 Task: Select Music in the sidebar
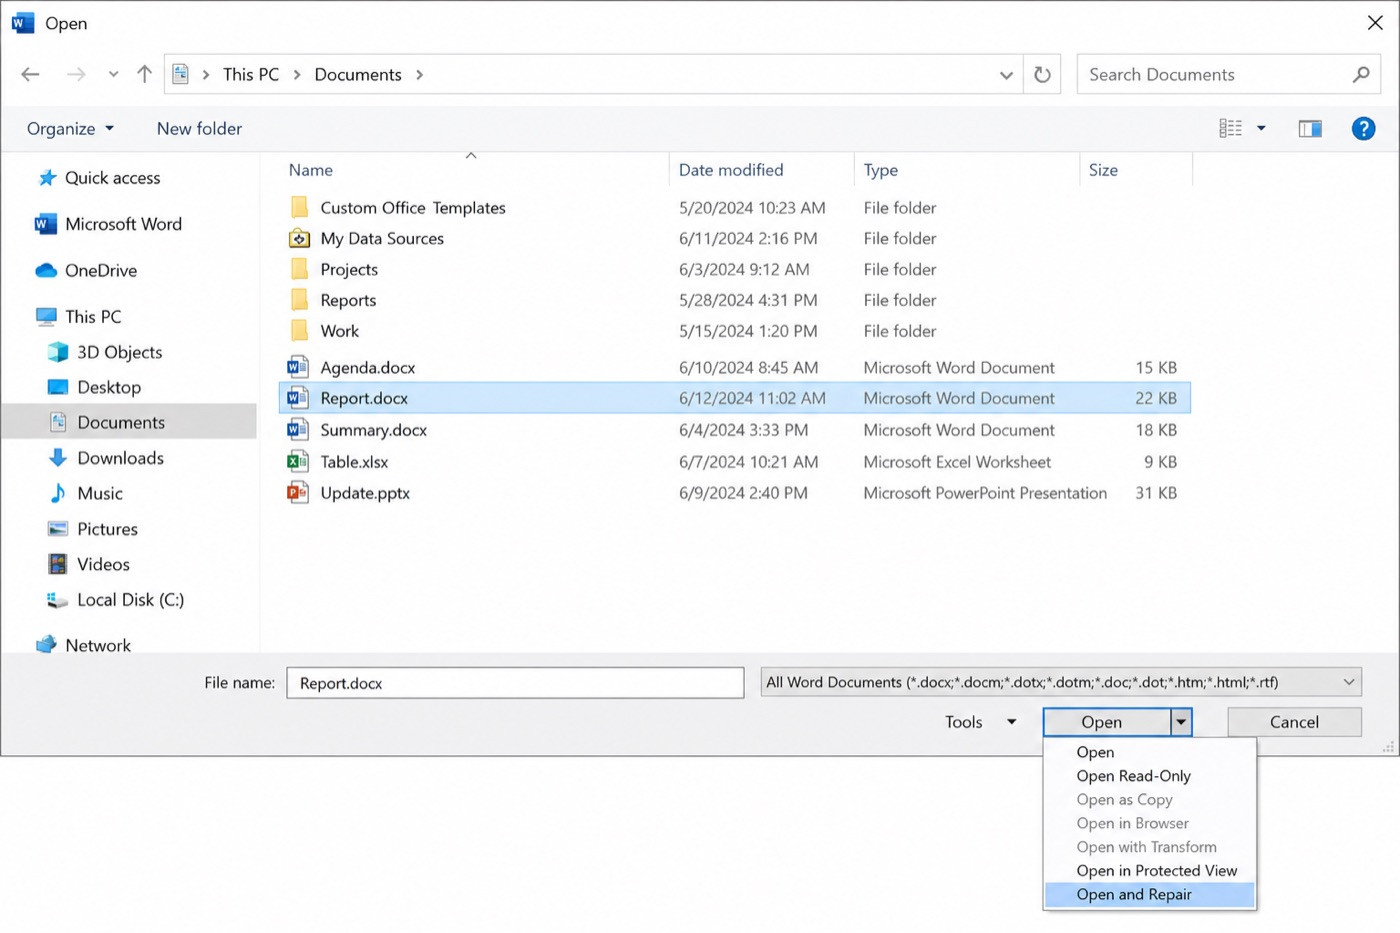[86, 493]
